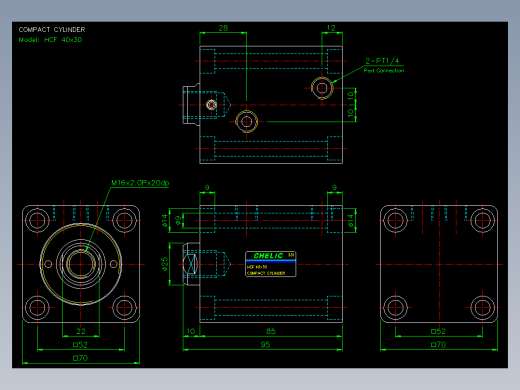Select the Model: HCF 40x30 label

click(x=50, y=40)
